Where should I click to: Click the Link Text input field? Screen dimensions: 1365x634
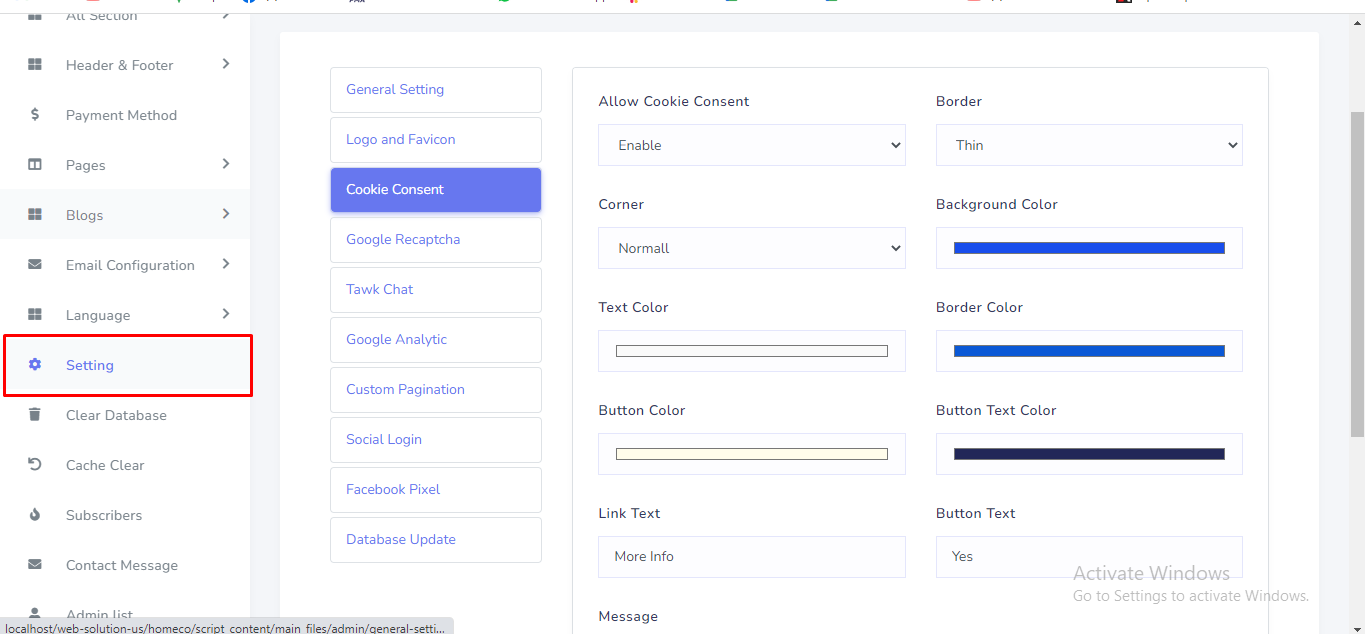751,557
